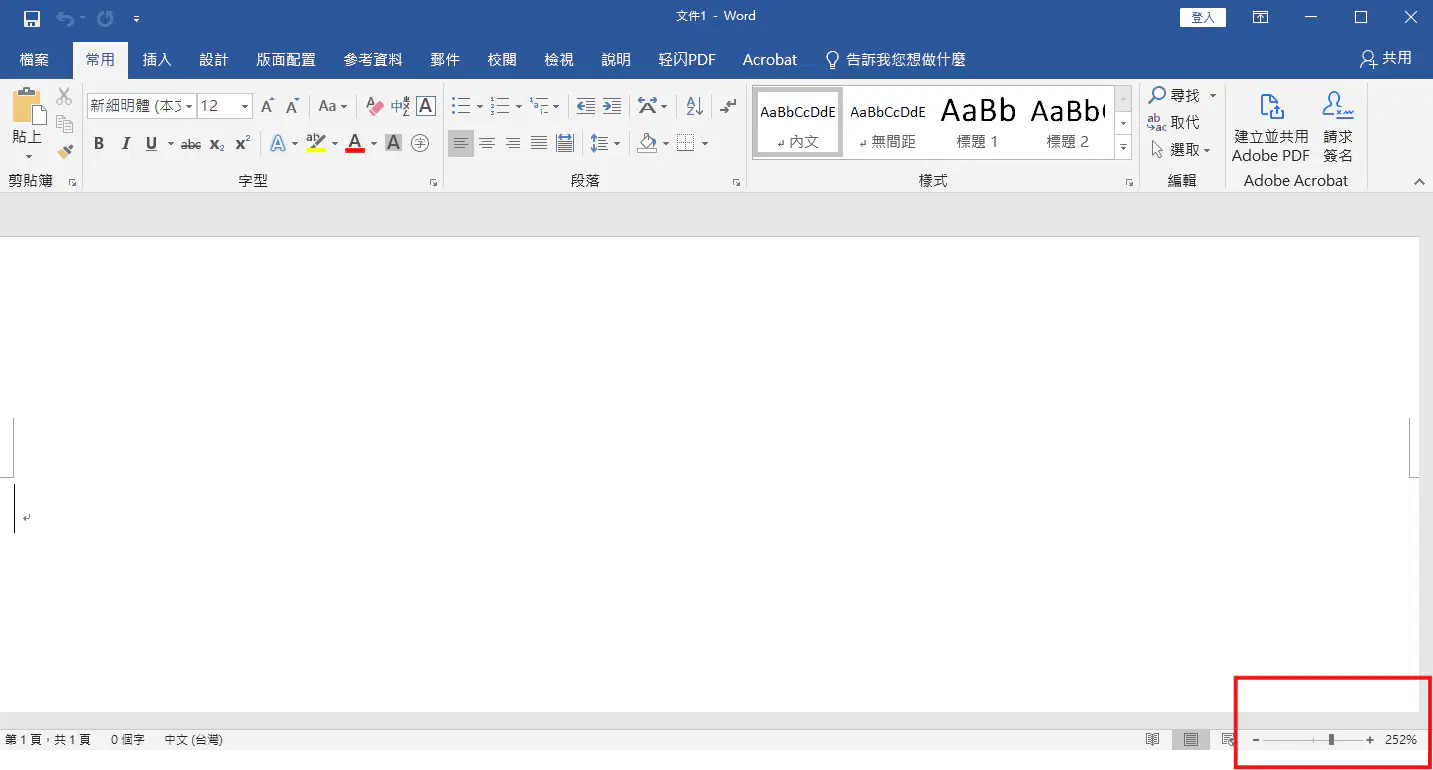Center the paragraph text
This screenshot has width=1433, height=770.
point(487,144)
